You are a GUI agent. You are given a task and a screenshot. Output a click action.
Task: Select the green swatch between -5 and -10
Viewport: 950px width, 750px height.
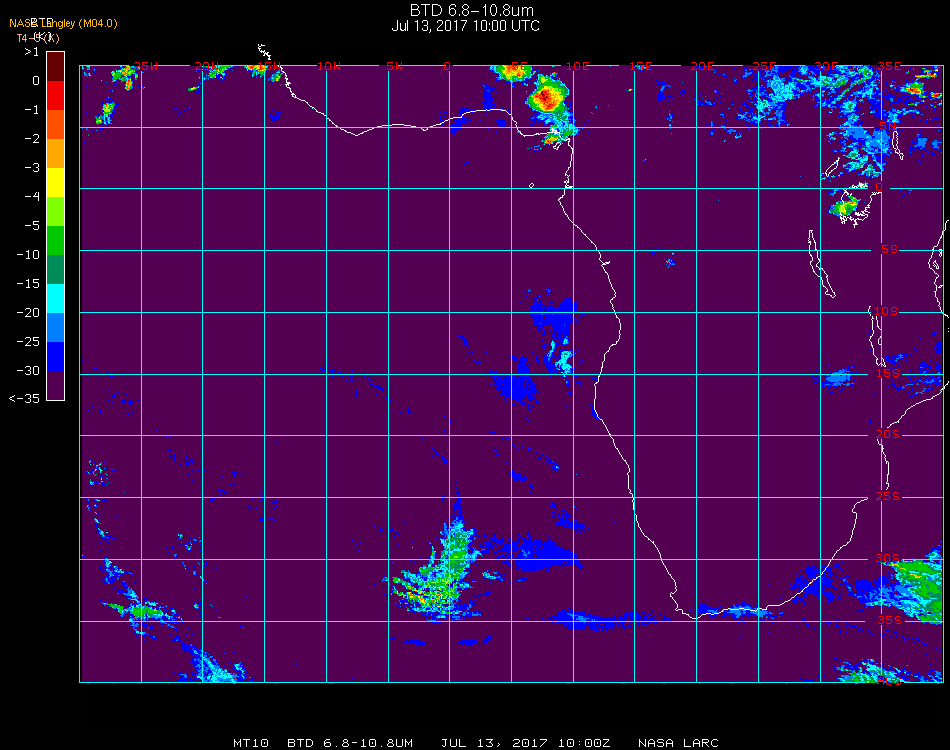56,241
